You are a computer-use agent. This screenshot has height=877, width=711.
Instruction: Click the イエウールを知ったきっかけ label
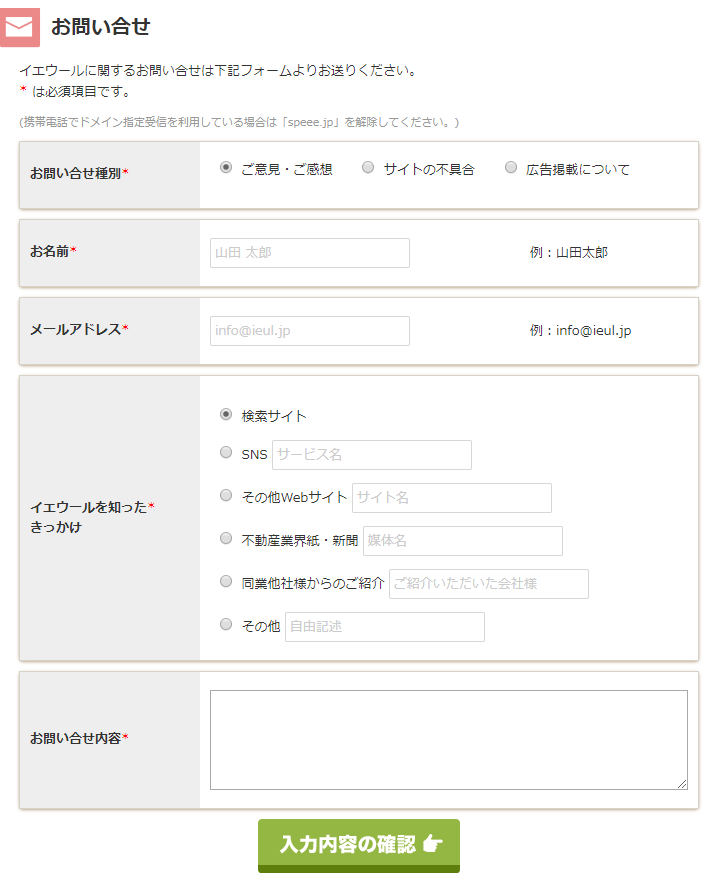[x=92, y=517]
